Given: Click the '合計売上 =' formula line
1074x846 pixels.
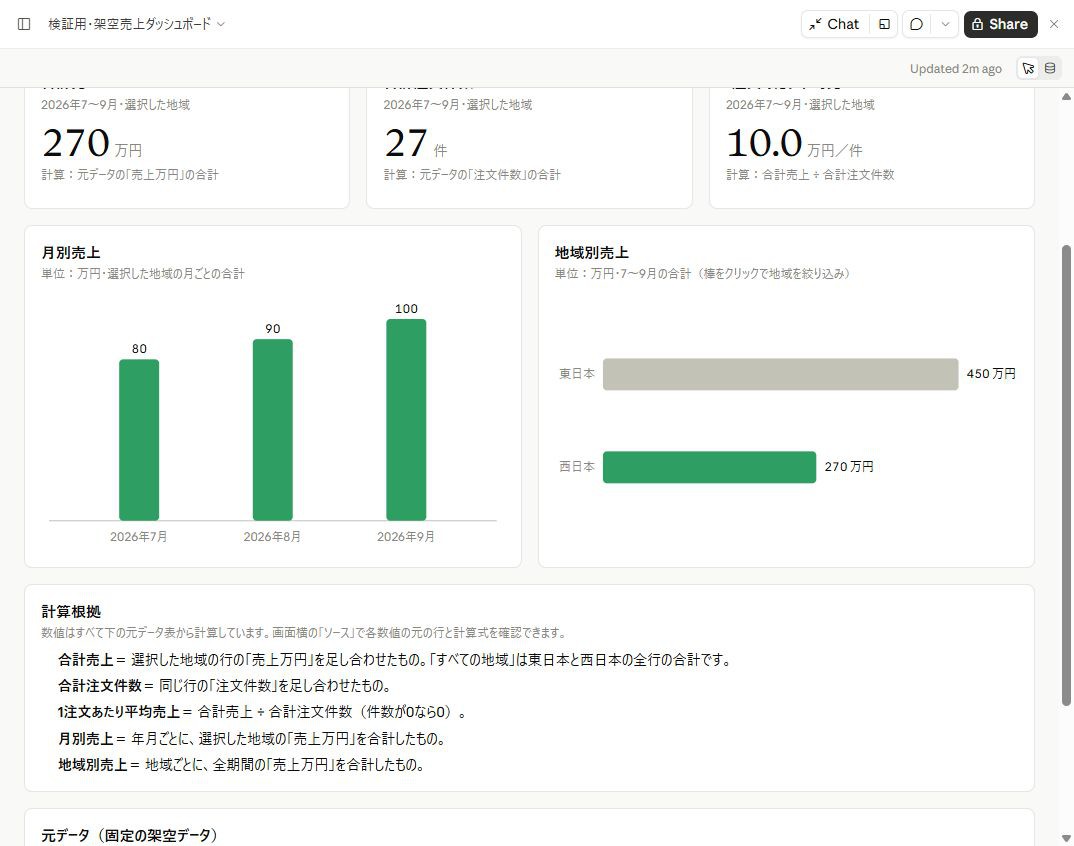Looking at the screenshot, I should (395, 660).
